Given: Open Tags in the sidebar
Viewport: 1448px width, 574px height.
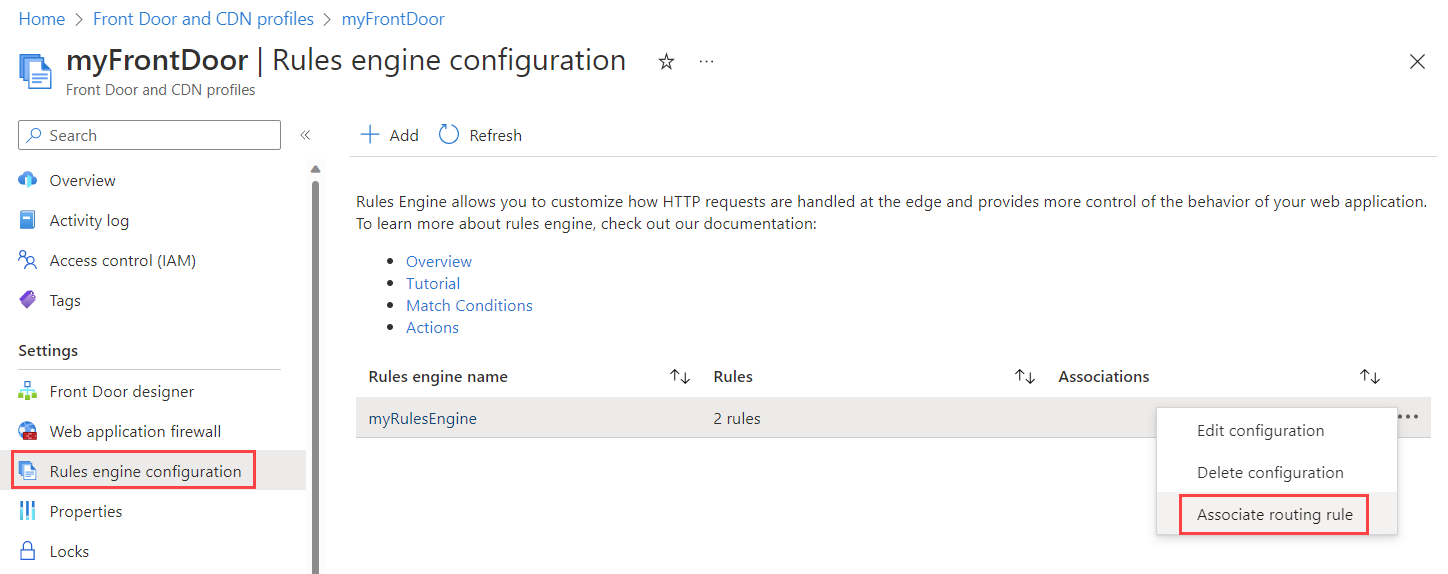Looking at the screenshot, I should tap(65, 300).
